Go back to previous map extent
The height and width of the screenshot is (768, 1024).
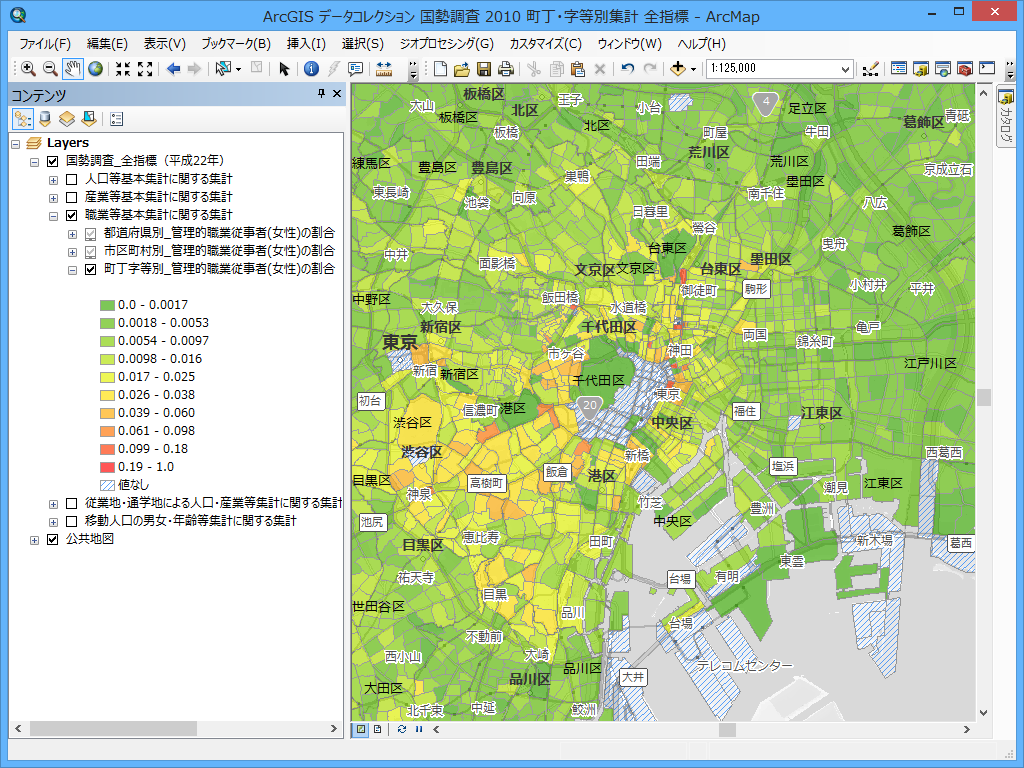coord(173,69)
